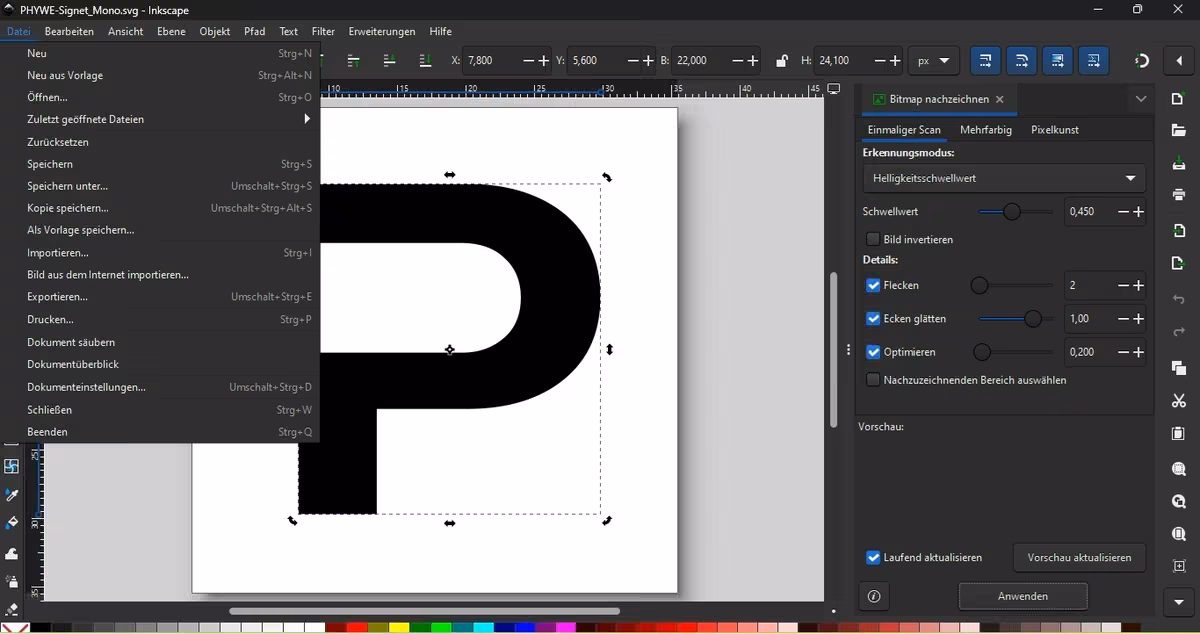Toggle move gradients with objects button

pyautogui.click(x=1057, y=61)
